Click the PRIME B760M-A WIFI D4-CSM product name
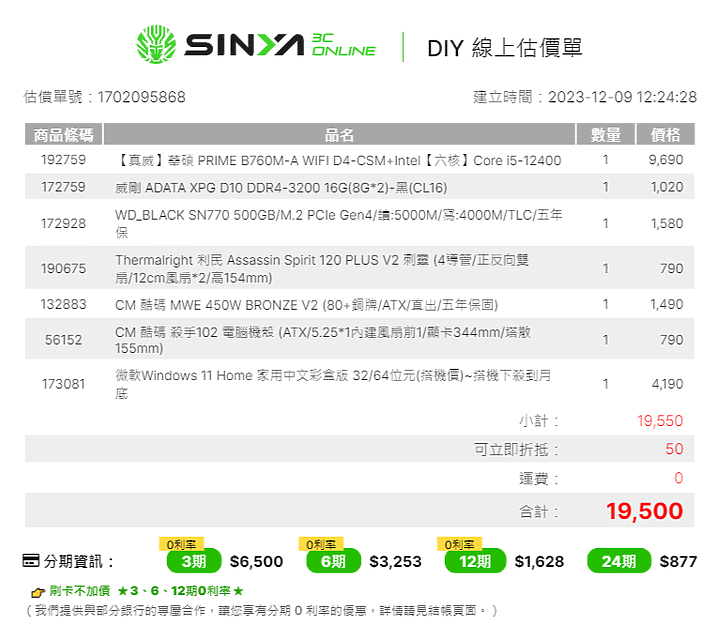Screen dimensions: 720x641 (x=338, y=160)
